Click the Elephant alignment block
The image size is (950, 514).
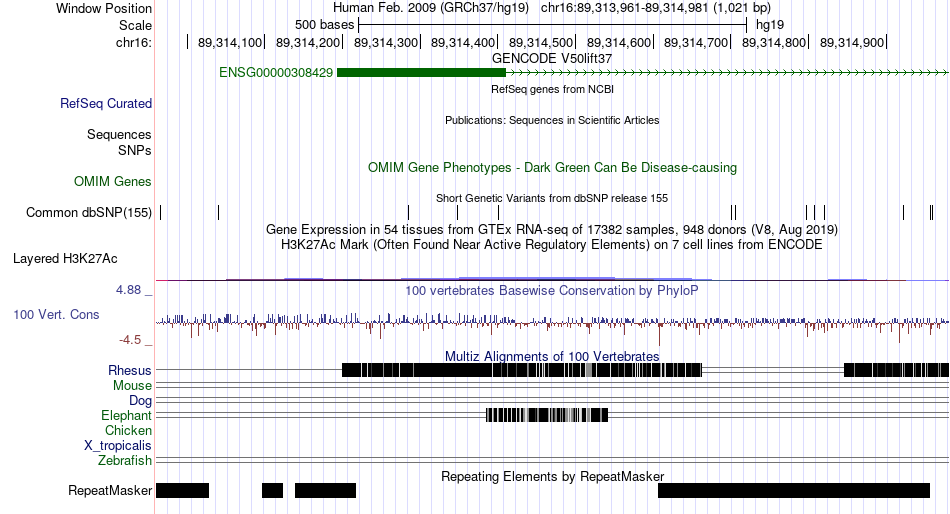pyautogui.click(x=547, y=415)
